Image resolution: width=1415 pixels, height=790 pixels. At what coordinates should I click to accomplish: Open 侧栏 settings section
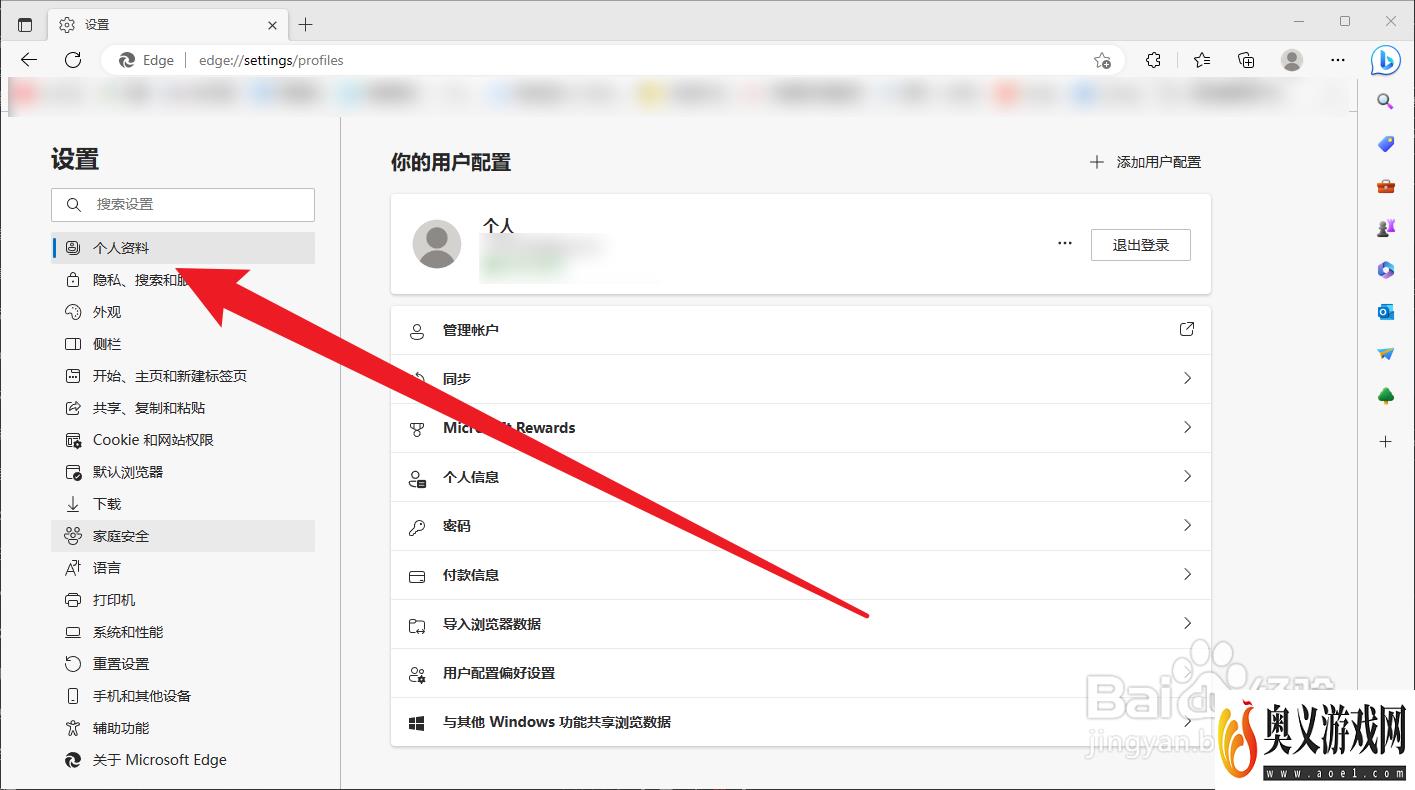[183, 344]
